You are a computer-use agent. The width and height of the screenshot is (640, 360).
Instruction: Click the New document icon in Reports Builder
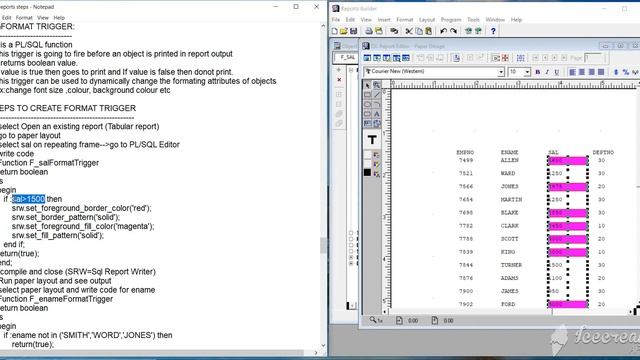(335, 31)
